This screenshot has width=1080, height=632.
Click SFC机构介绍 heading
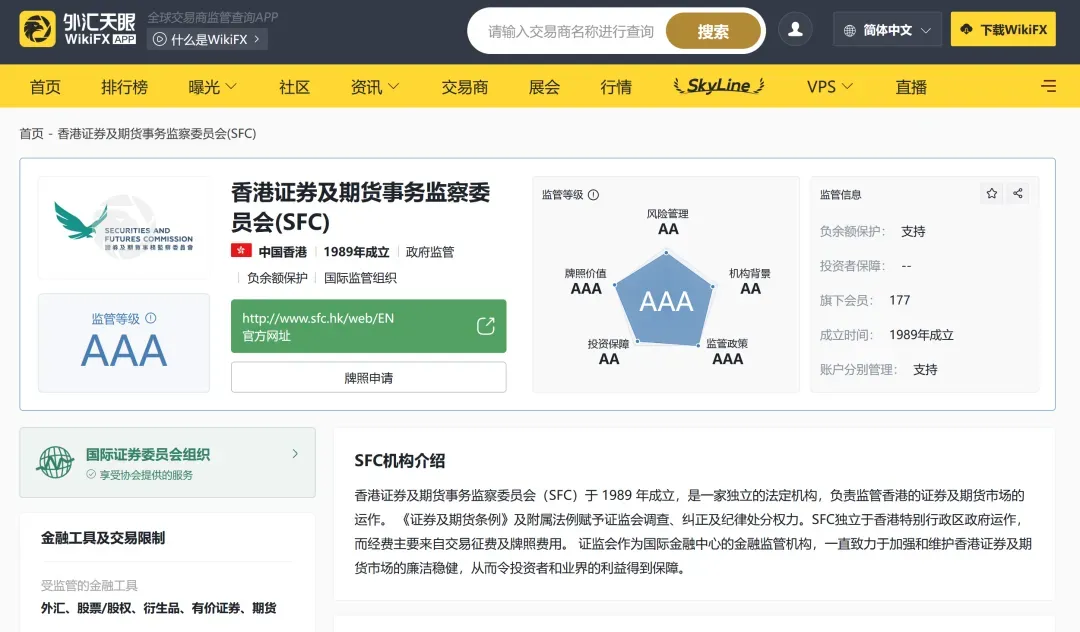coord(399,461)
